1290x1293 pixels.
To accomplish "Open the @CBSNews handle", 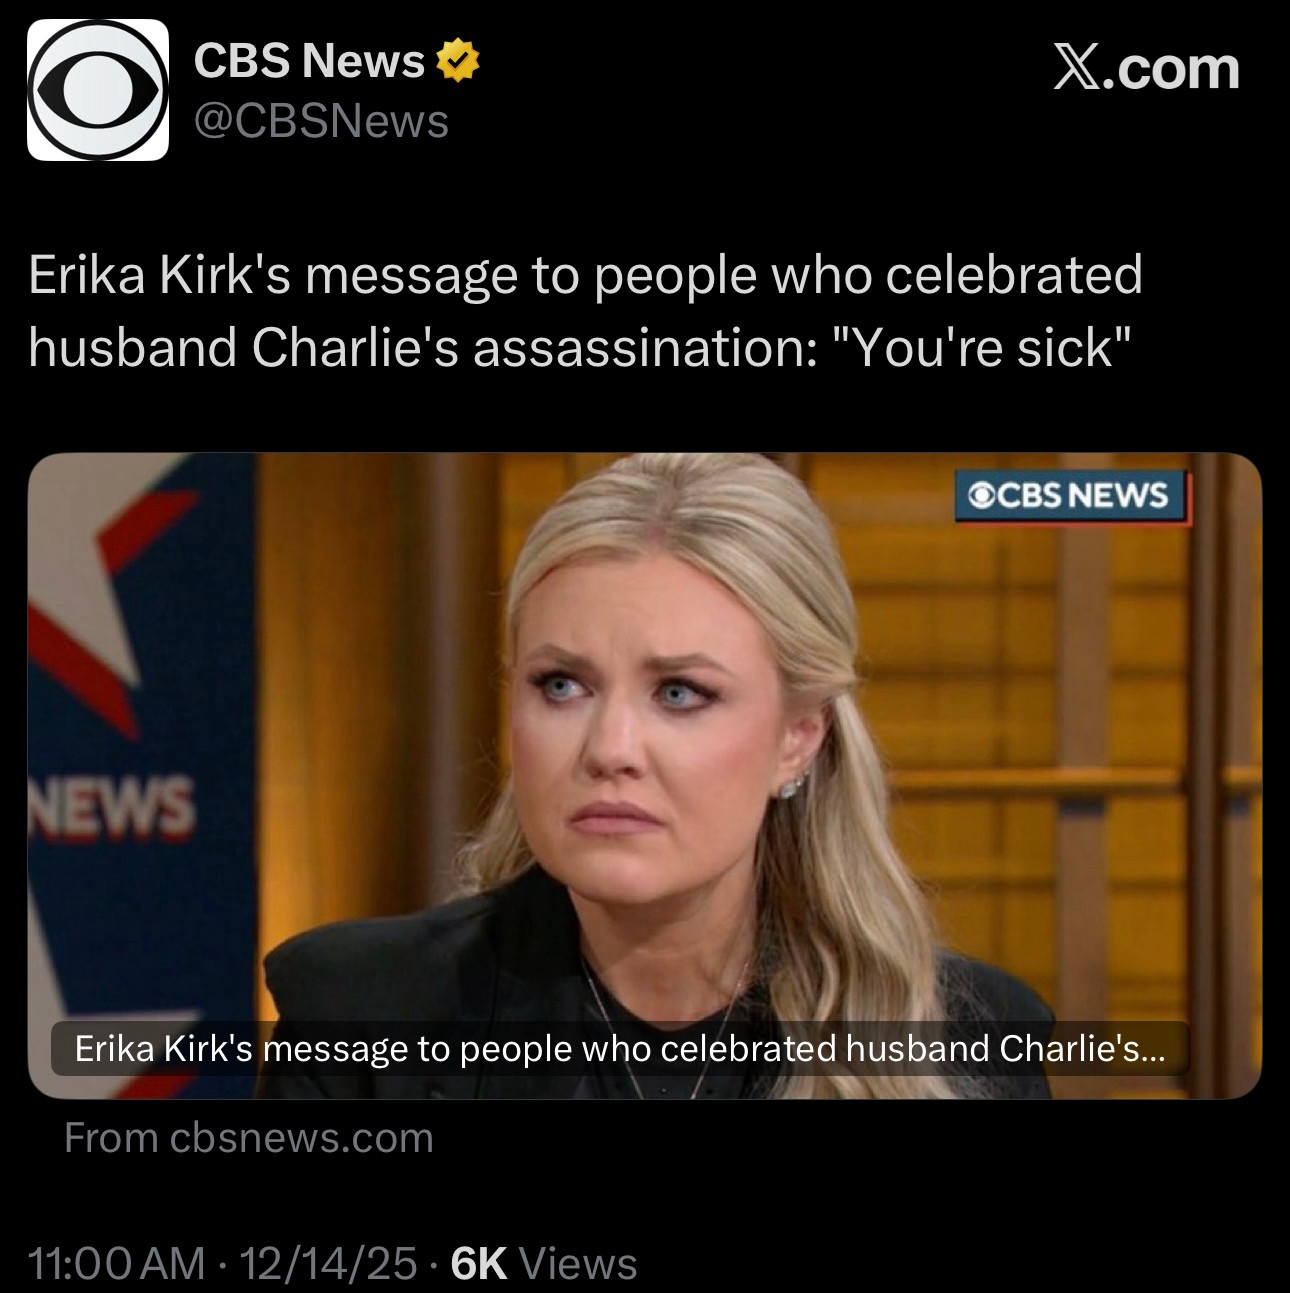I will [321, 122].
